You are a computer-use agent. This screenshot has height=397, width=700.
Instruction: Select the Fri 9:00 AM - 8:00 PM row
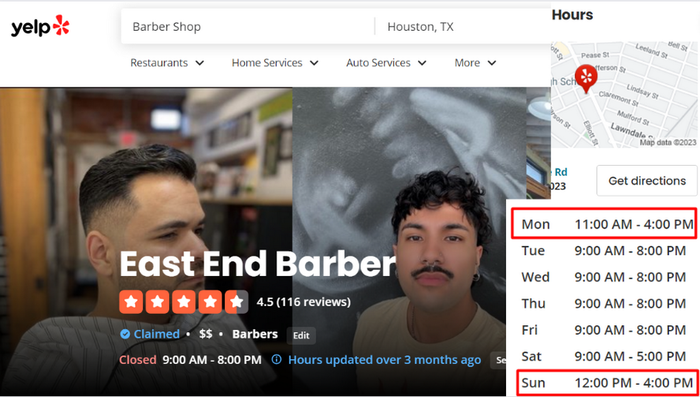[604, 330]
